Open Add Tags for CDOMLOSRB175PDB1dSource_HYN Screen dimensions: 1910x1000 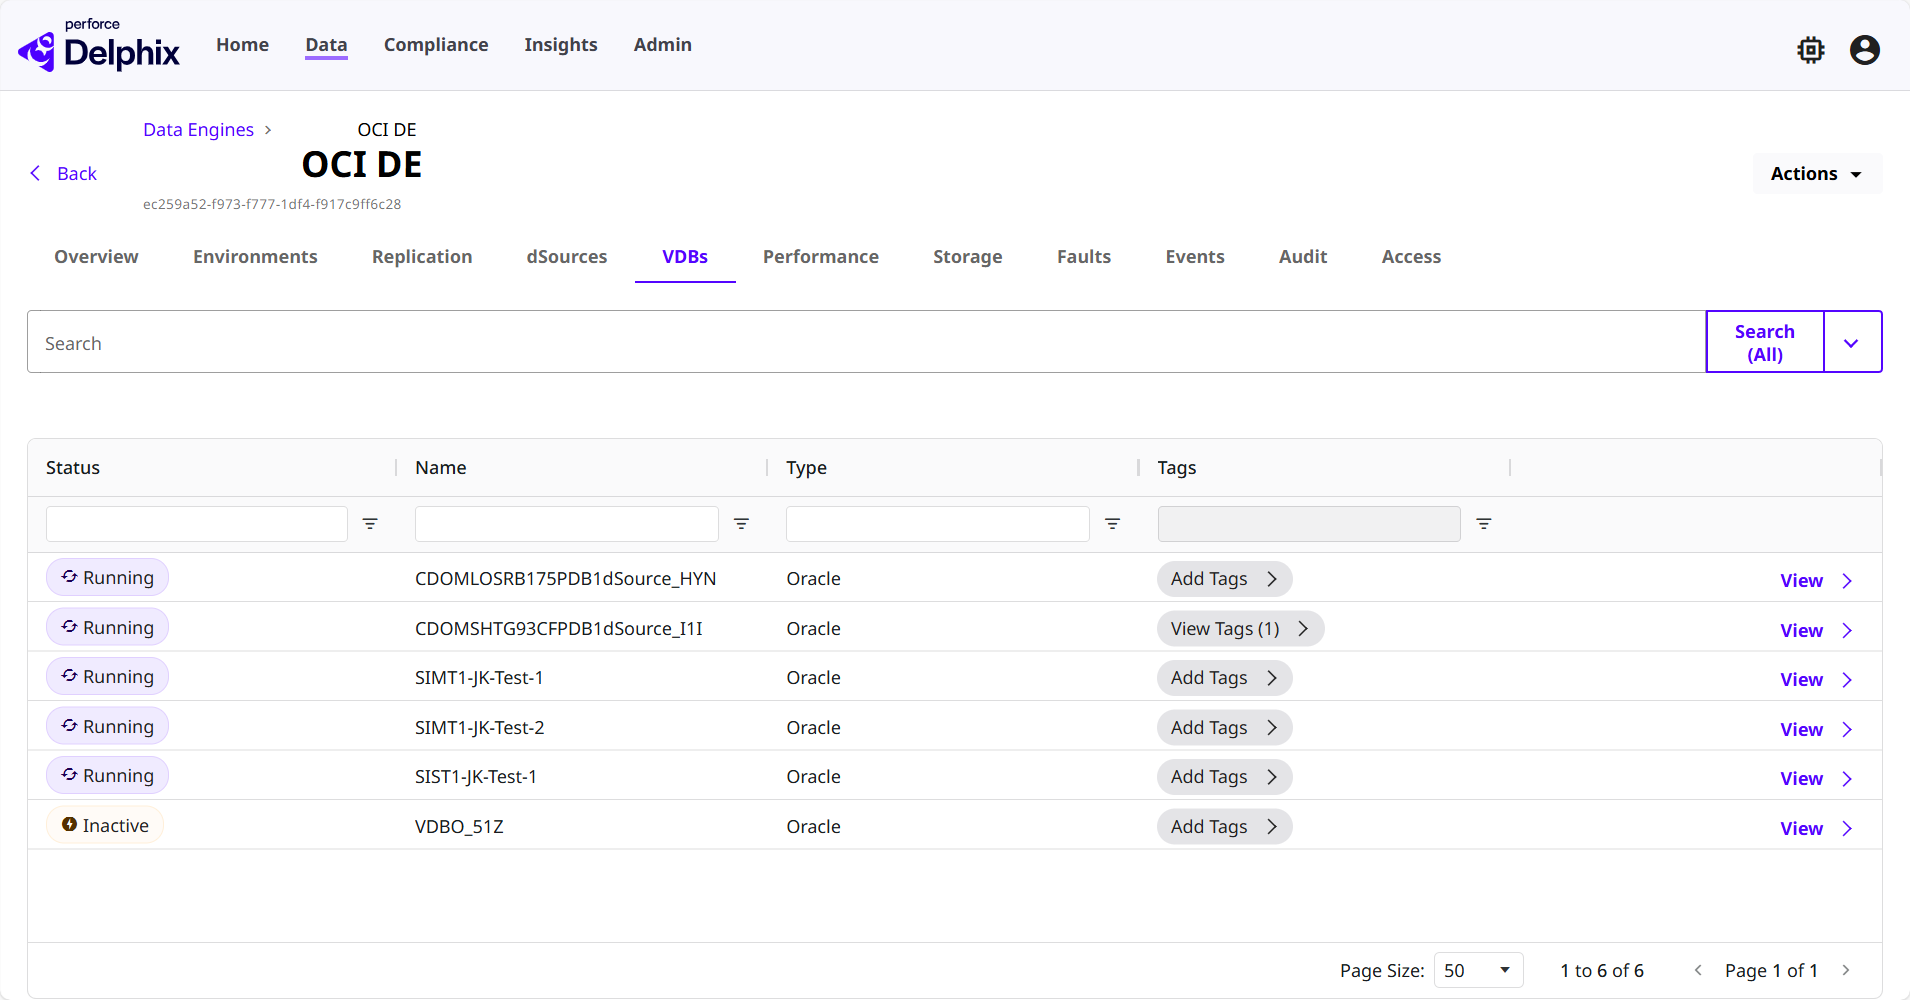[1224, 579]
